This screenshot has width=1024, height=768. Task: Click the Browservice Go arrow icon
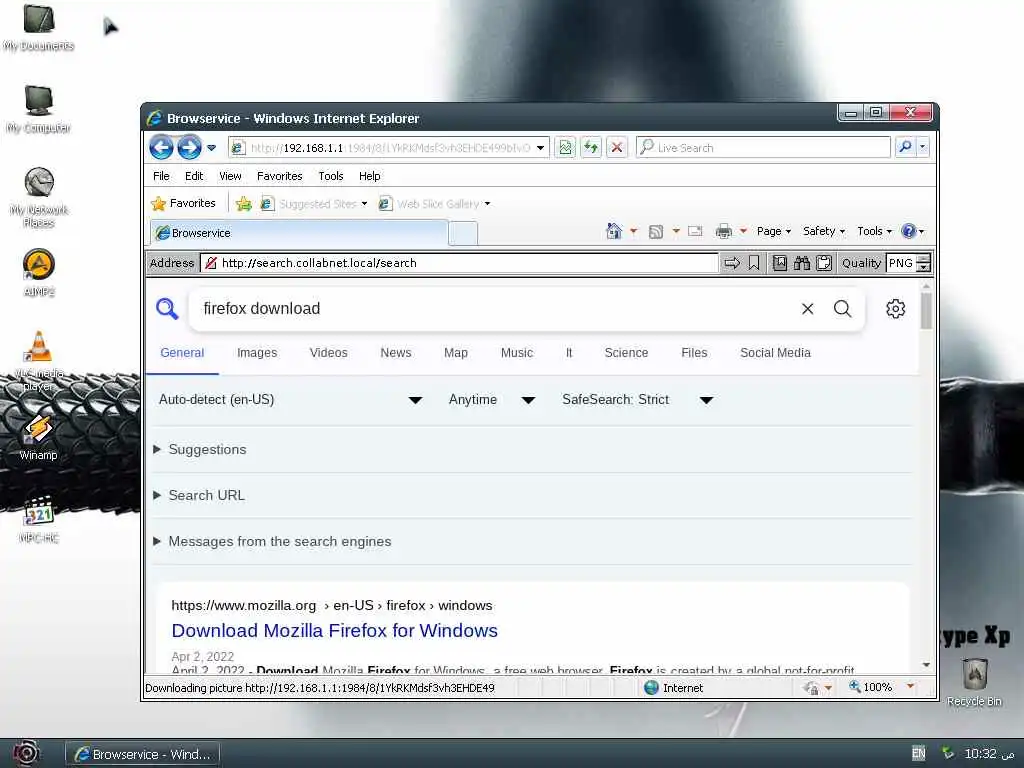click(732, 263)
